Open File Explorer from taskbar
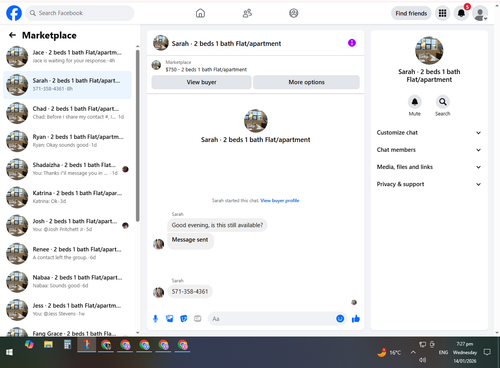This screenshot has height=368, width=500. point(48,345)
